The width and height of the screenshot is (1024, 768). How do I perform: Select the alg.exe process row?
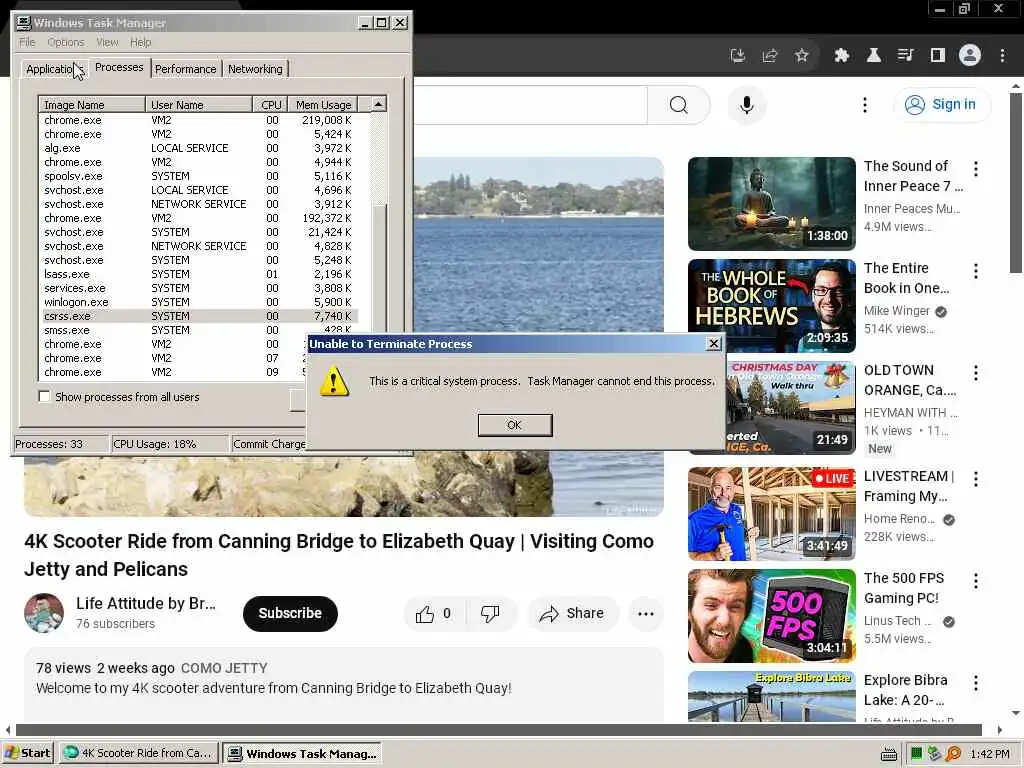click(x=199, y=148)
